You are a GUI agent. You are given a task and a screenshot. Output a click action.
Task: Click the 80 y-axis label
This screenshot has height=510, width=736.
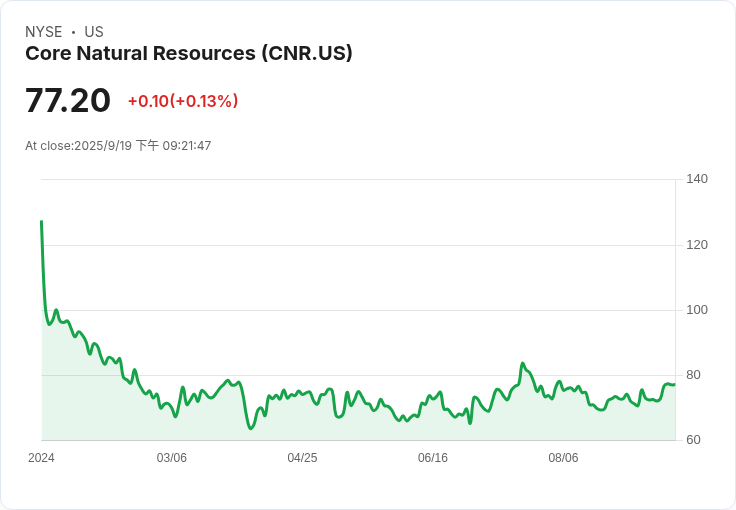(x=693, y=375)
